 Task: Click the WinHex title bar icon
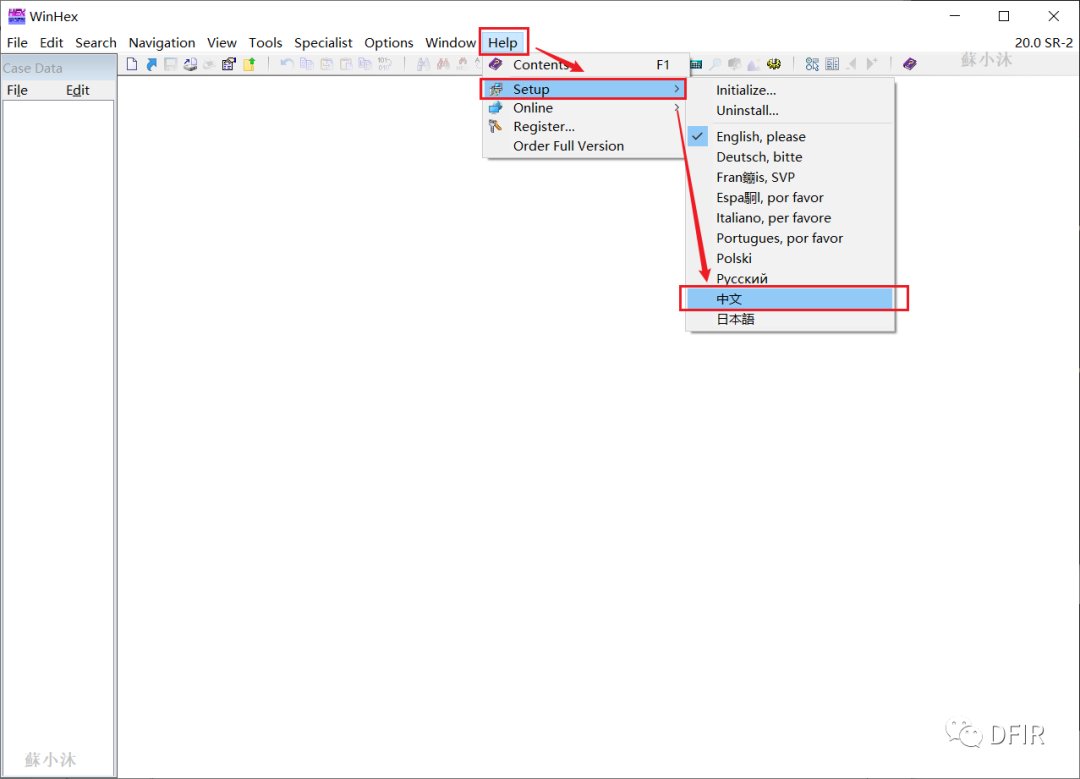pos(16,16)
